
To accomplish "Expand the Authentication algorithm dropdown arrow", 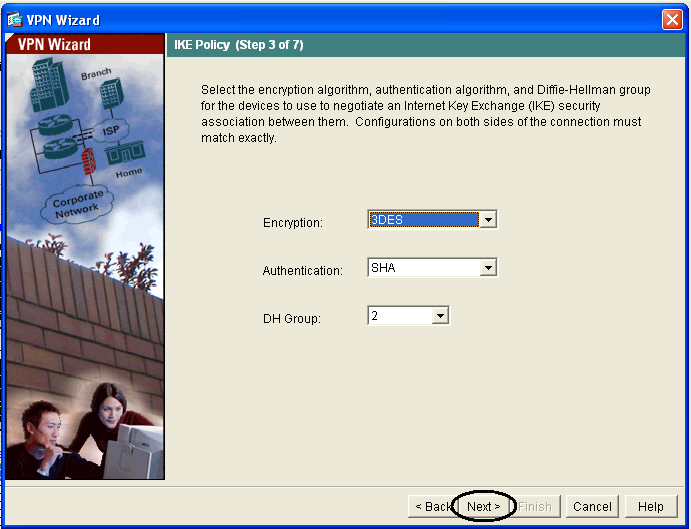I will [x=488, y=268].
